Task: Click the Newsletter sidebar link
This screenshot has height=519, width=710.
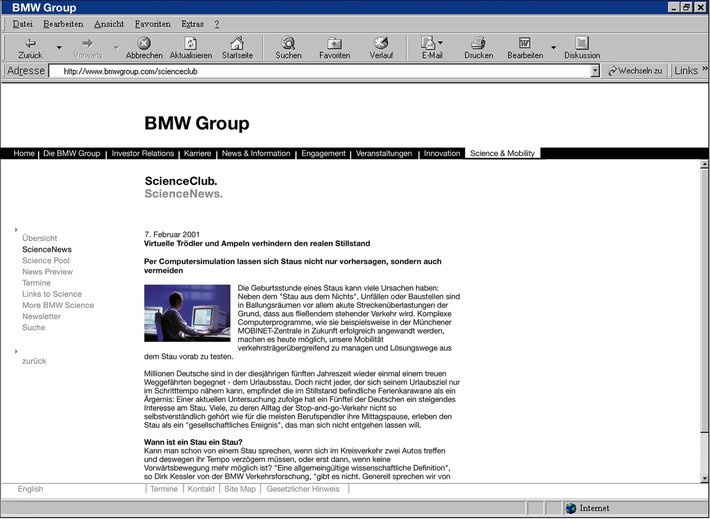Action: (42, 316)
